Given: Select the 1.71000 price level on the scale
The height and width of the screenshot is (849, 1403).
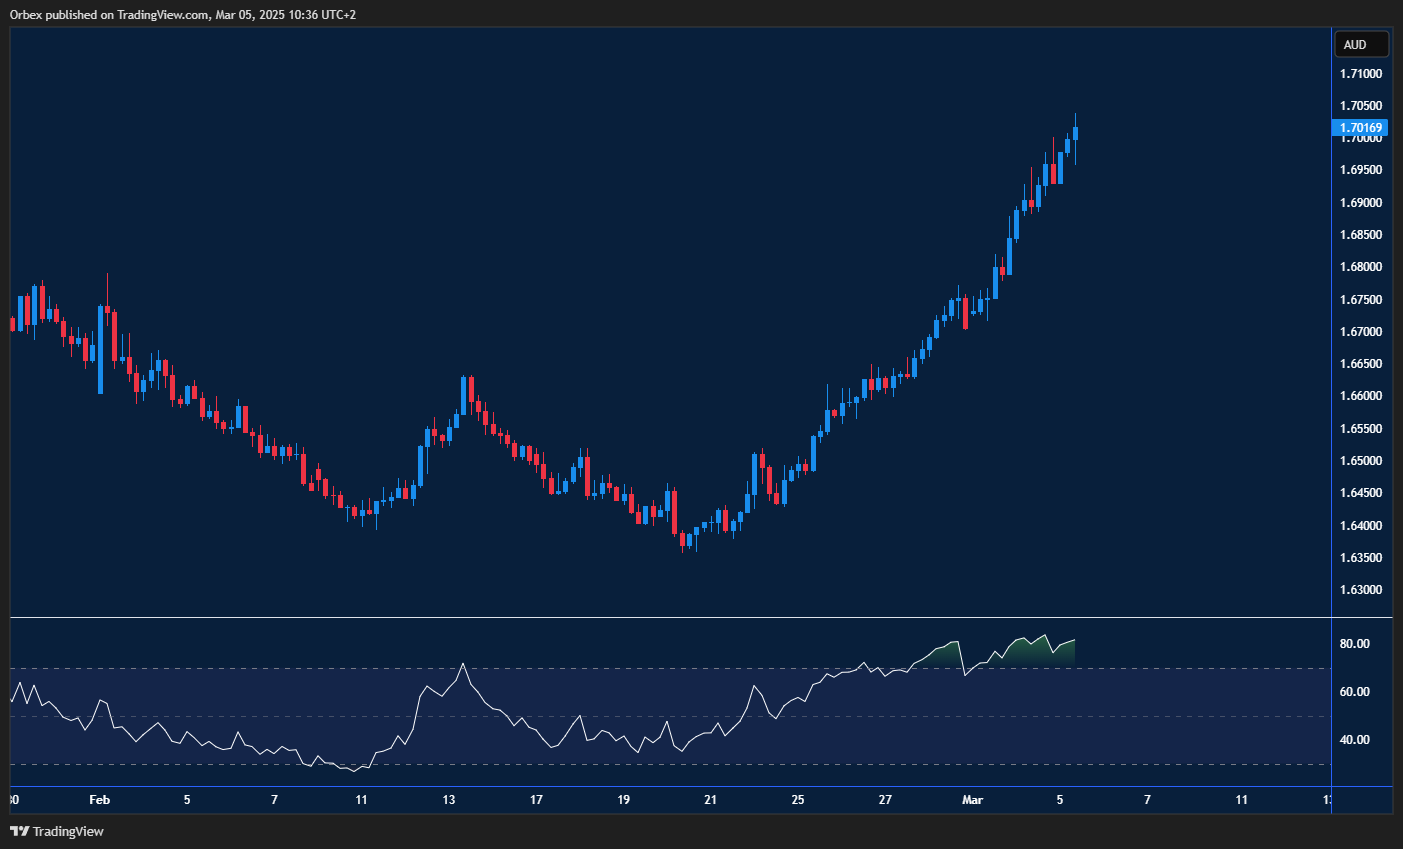Looking at the screenshot, I should pos(1361,73).
